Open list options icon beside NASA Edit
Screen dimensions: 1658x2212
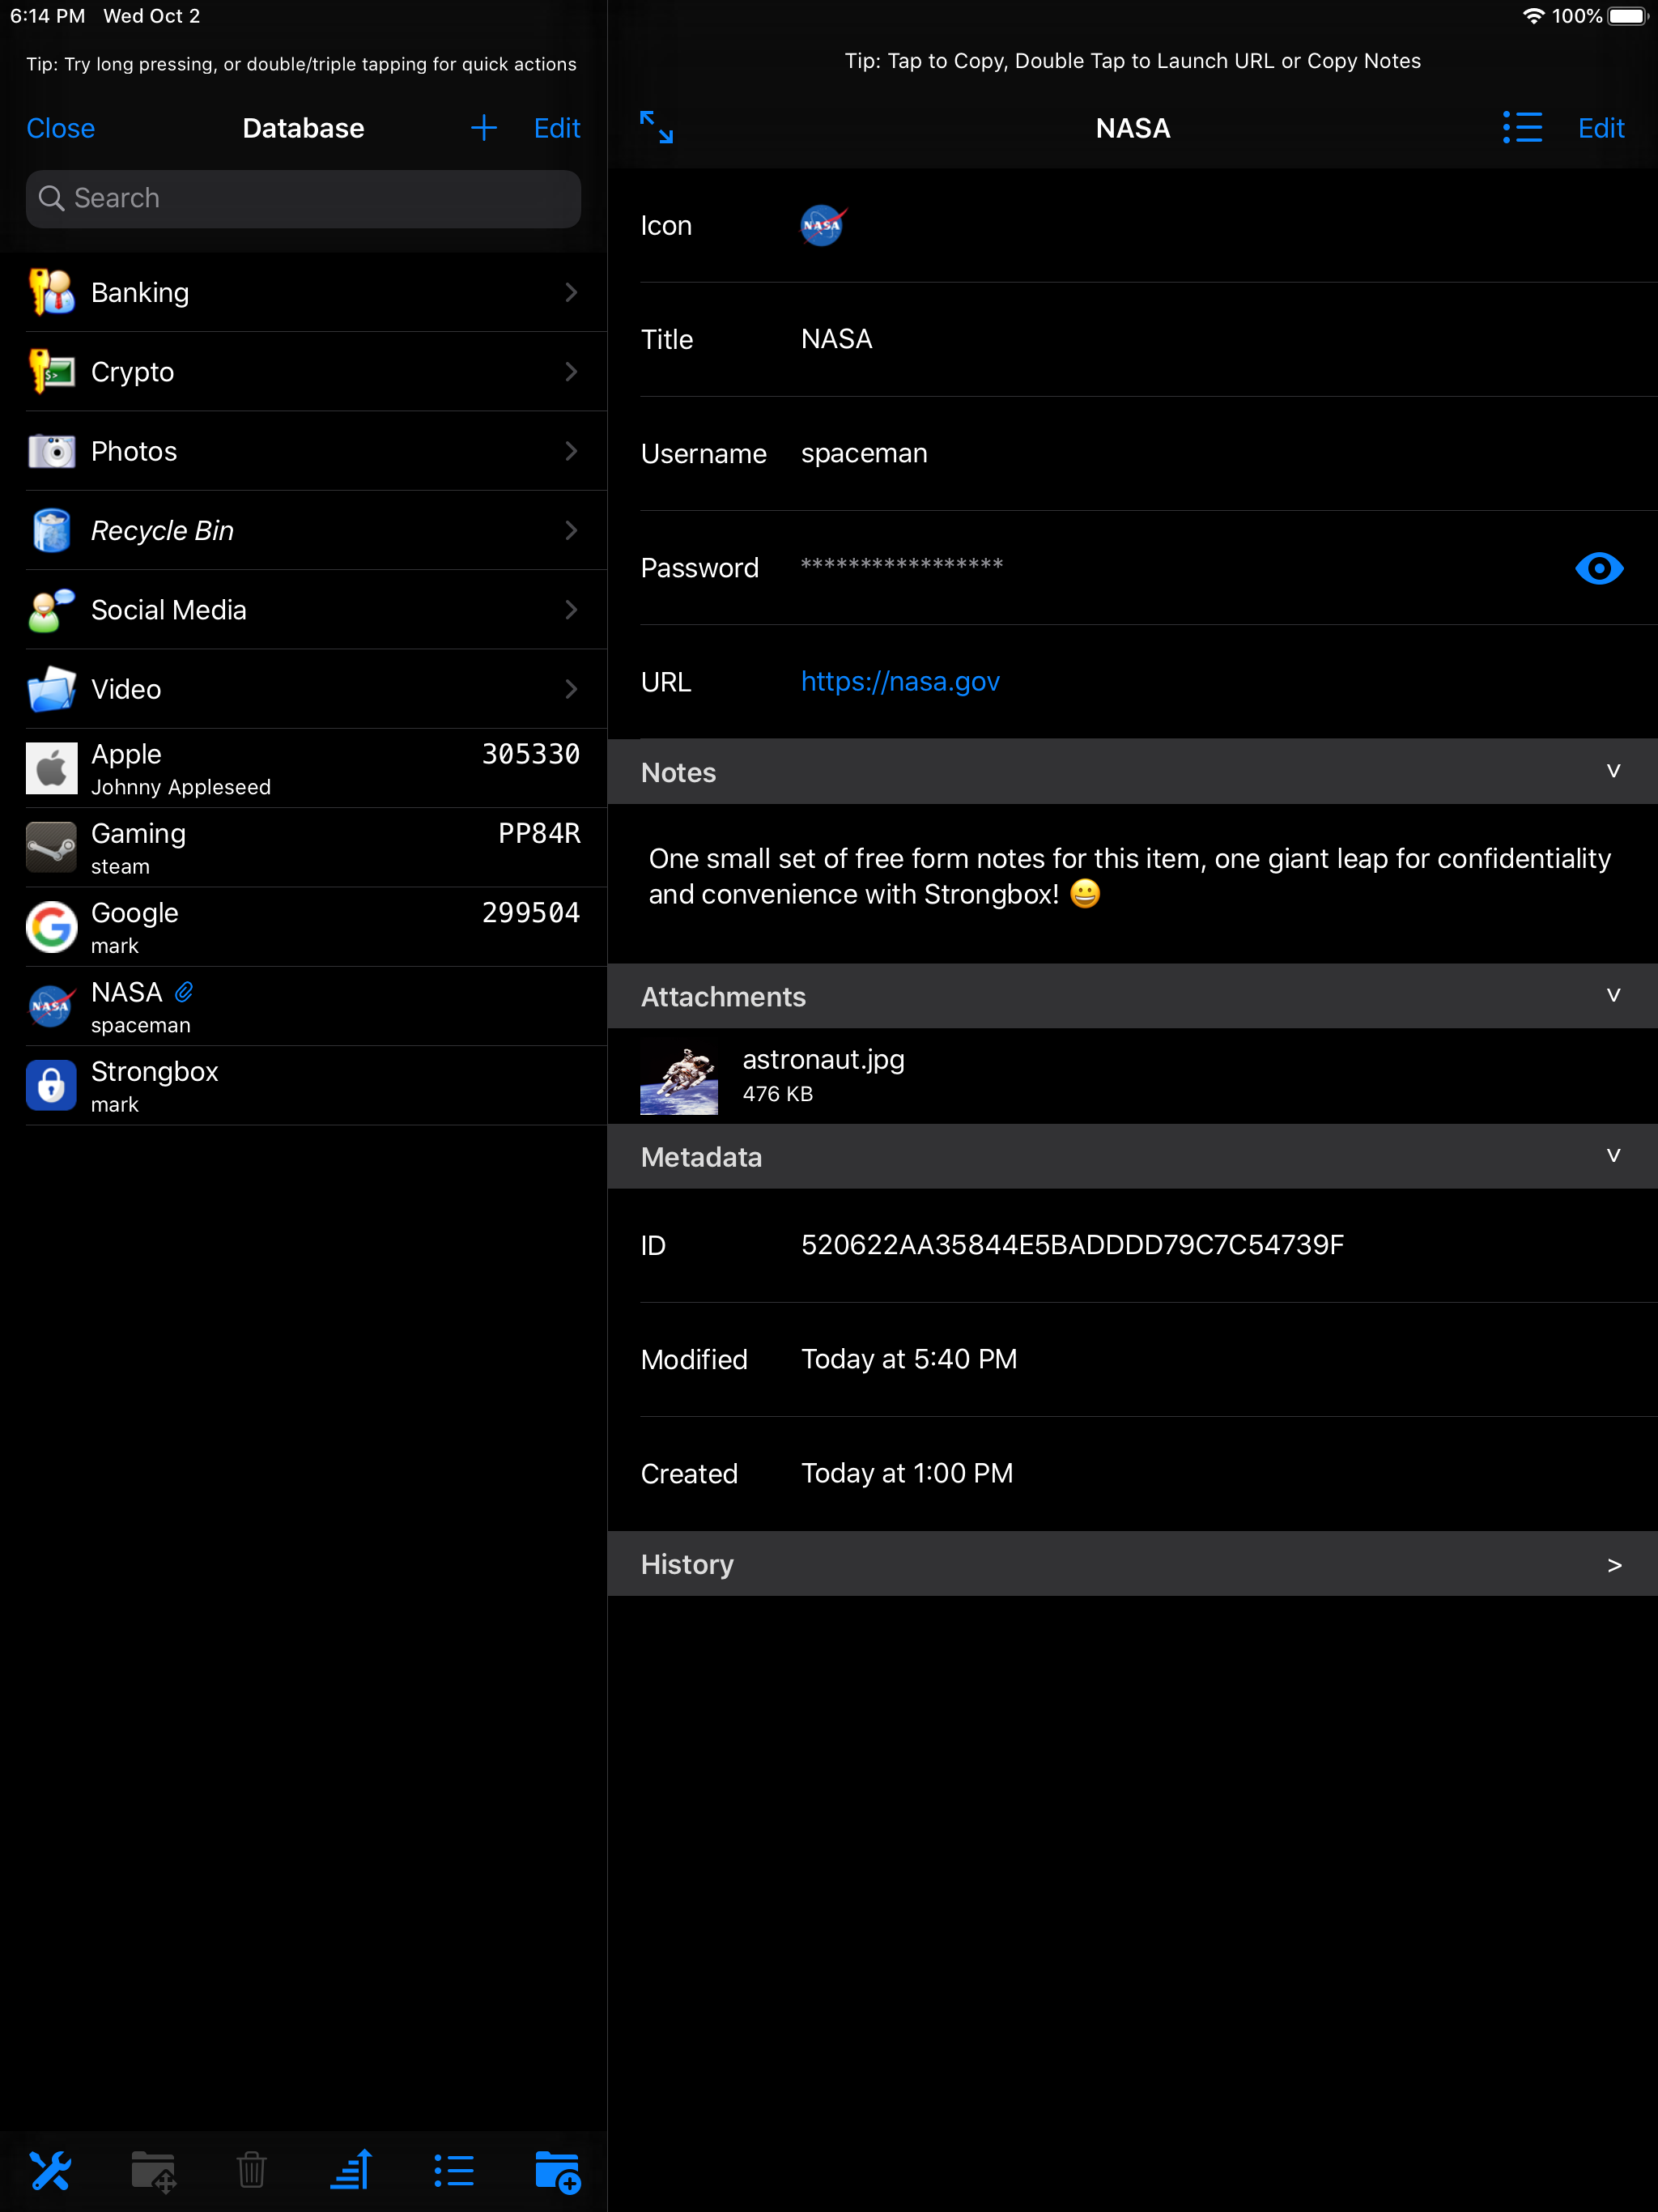(1522, 128)
